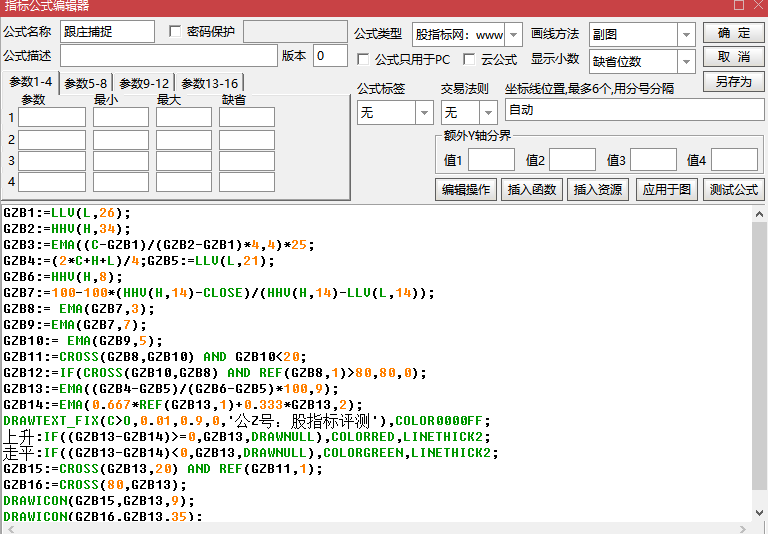Screen dimensions: 768x534
Task: Open the 参数9-12 tab
Action: 144,84
